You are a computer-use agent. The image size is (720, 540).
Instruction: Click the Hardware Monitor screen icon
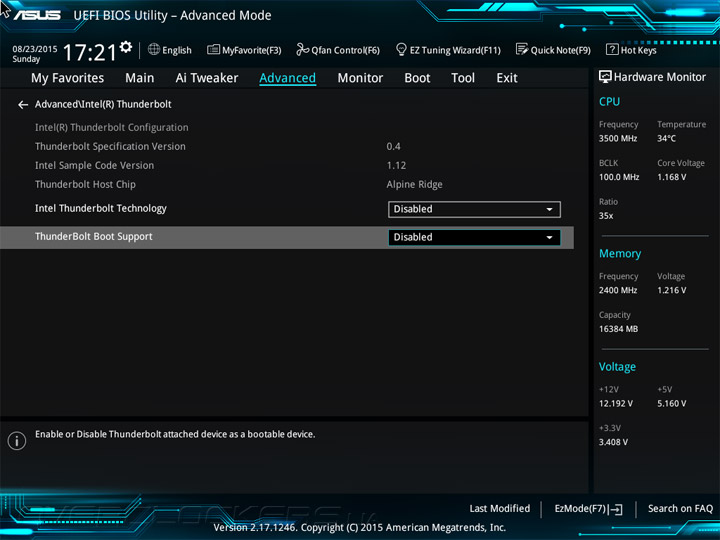(605, 77)
